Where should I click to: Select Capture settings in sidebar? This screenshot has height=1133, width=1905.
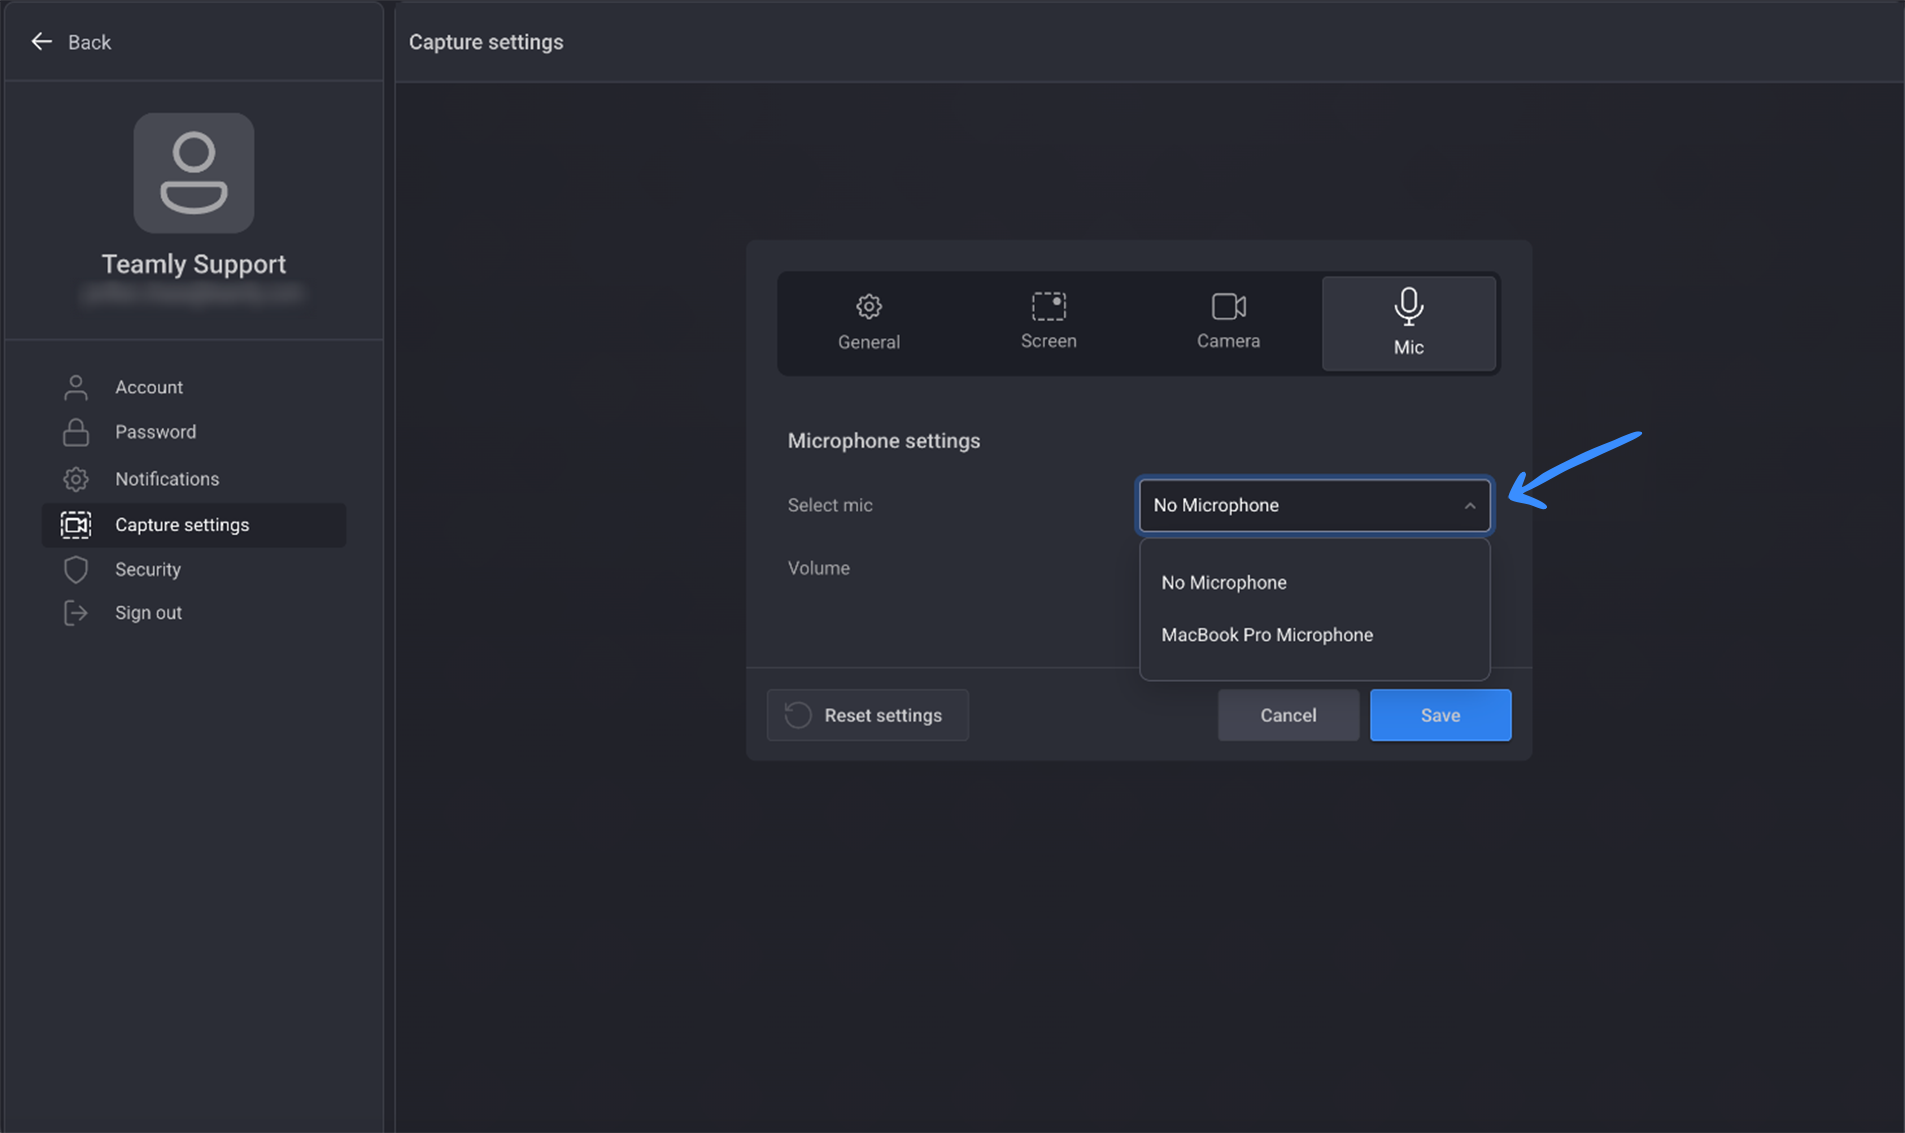(193, 525)
